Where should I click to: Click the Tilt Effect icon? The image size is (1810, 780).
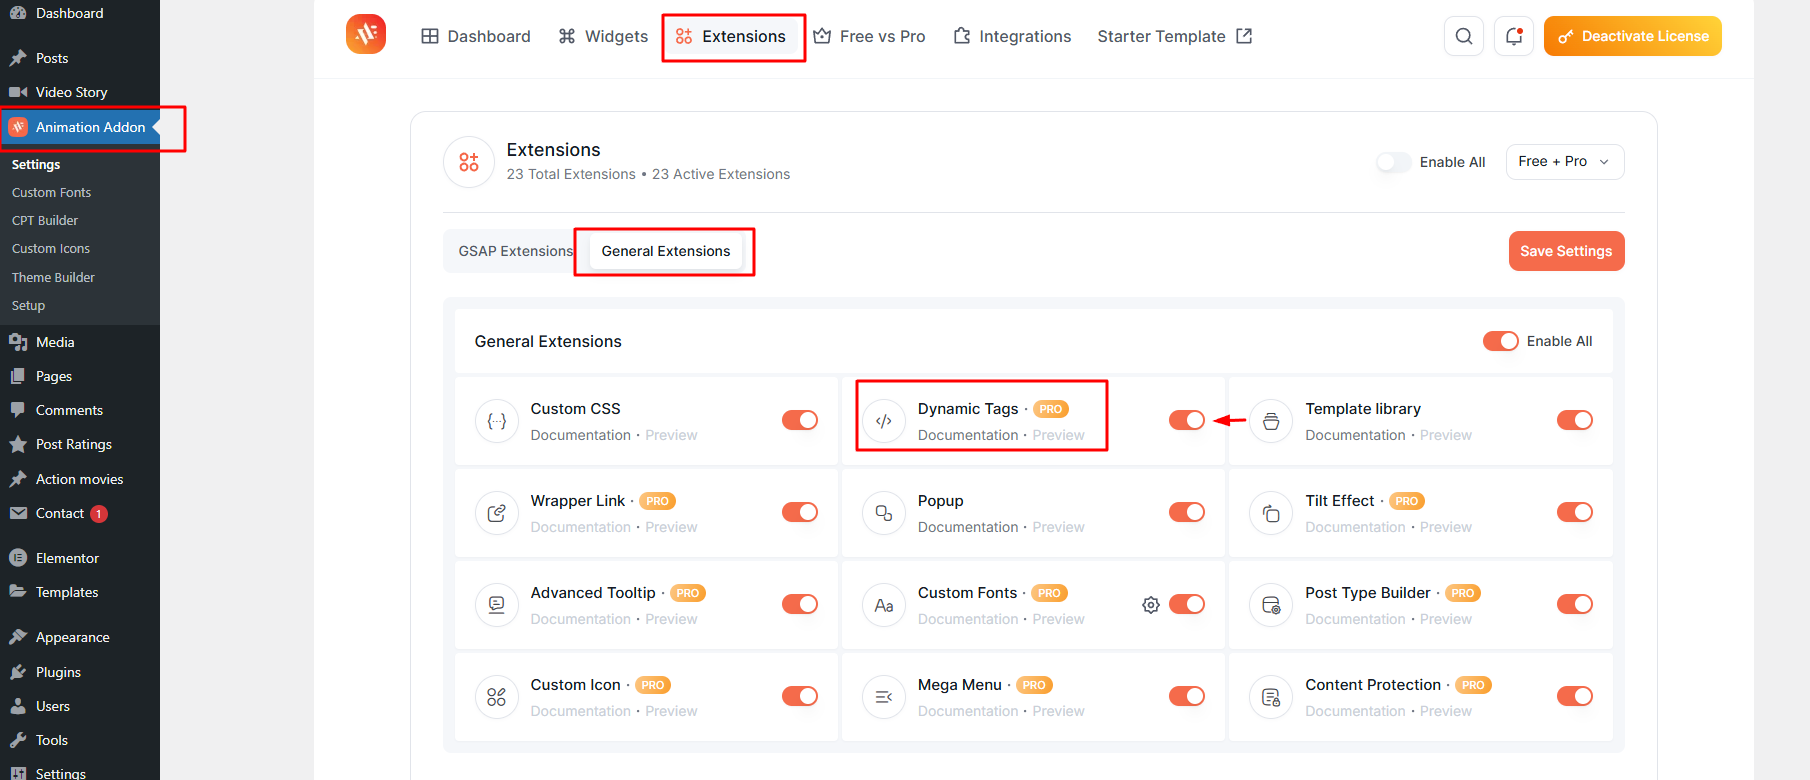1271,513
